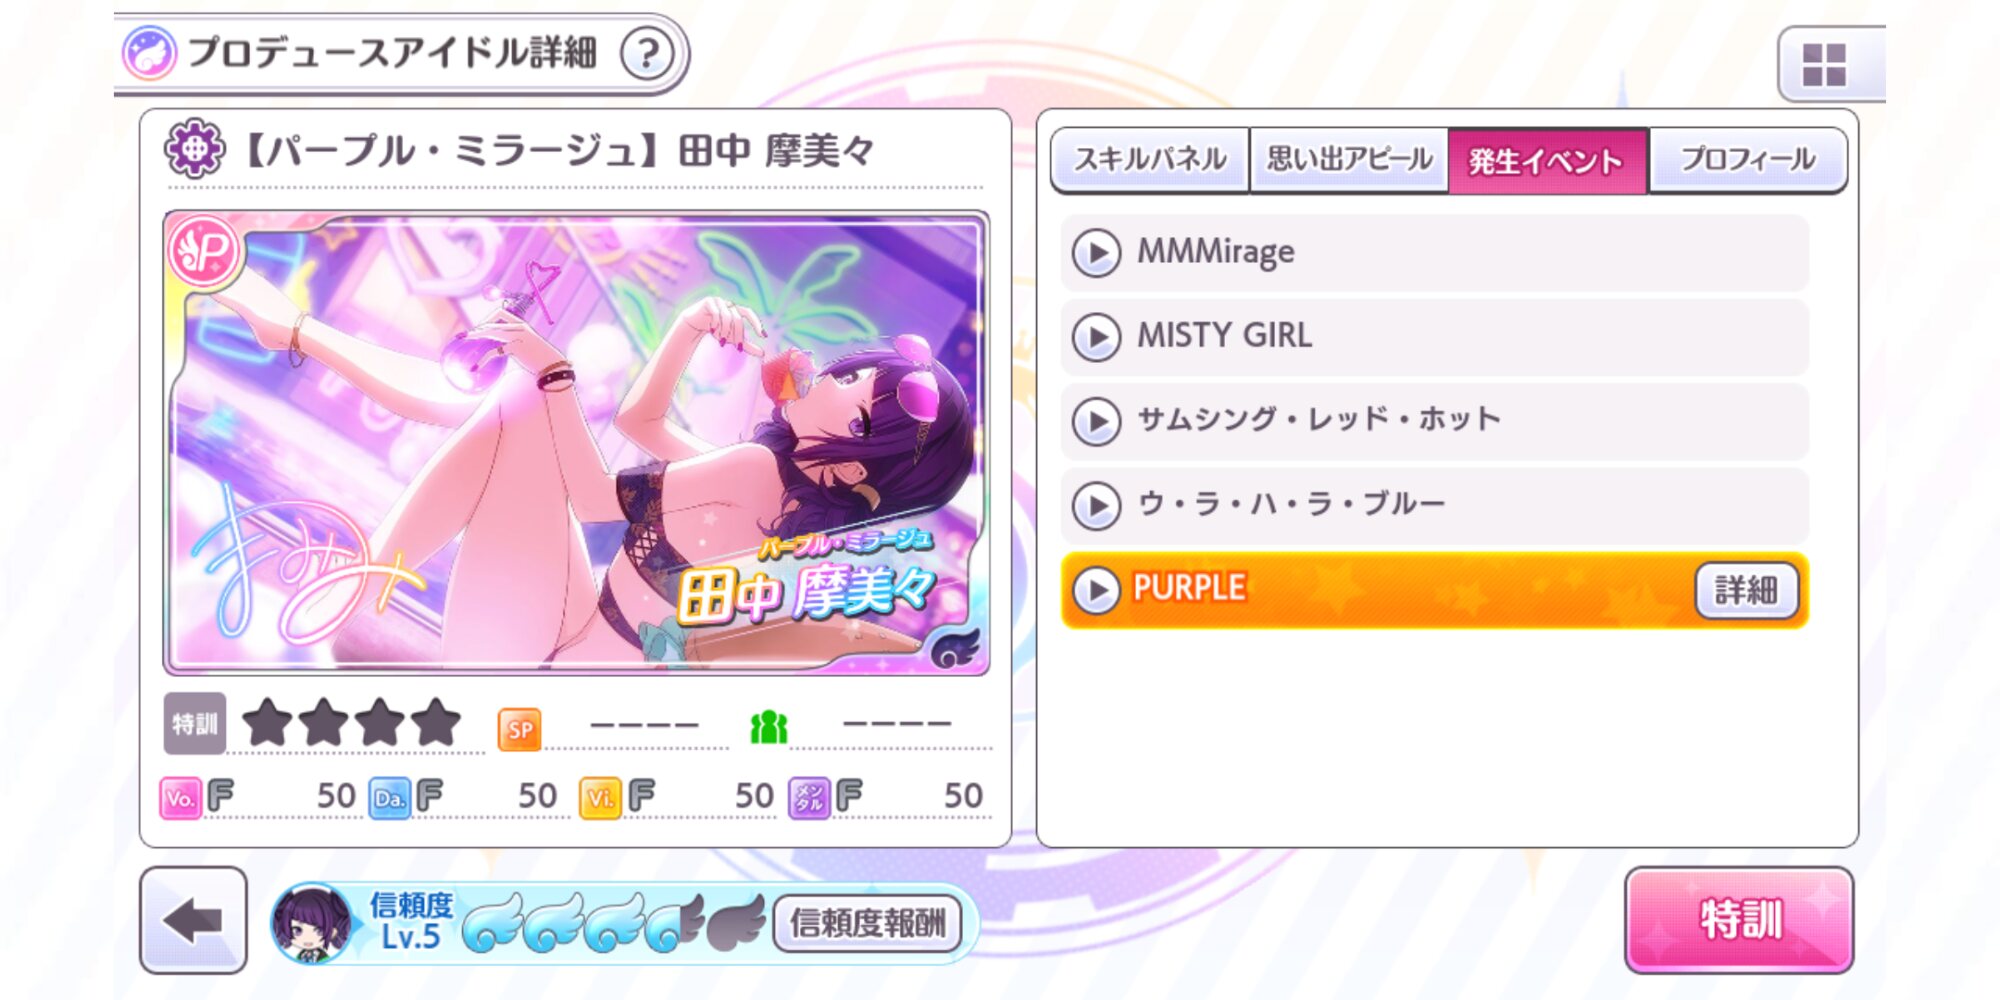The image size is (2000, 1000).
Task: Tap the Mamimi chibi avatar icon
Action: (x=312, y=923)
